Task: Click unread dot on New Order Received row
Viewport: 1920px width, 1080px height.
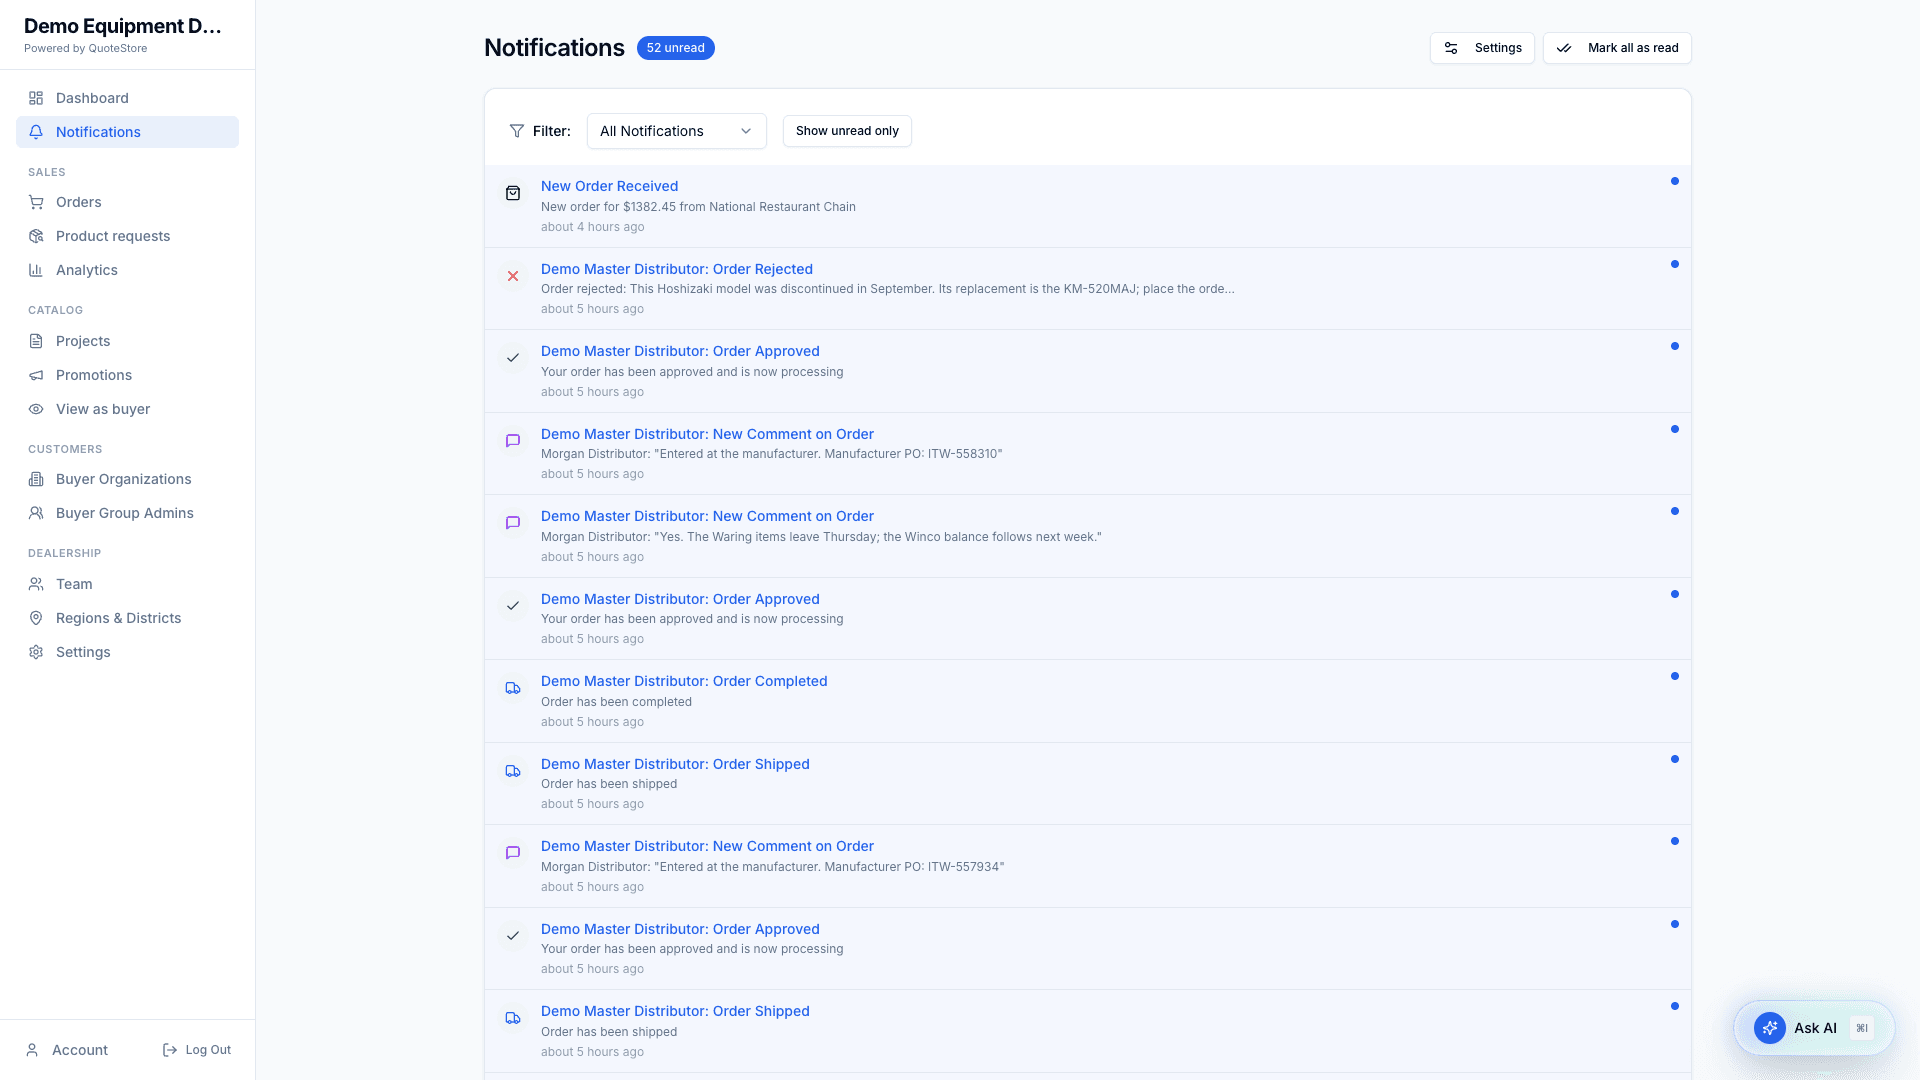Action: (1675, 181)
